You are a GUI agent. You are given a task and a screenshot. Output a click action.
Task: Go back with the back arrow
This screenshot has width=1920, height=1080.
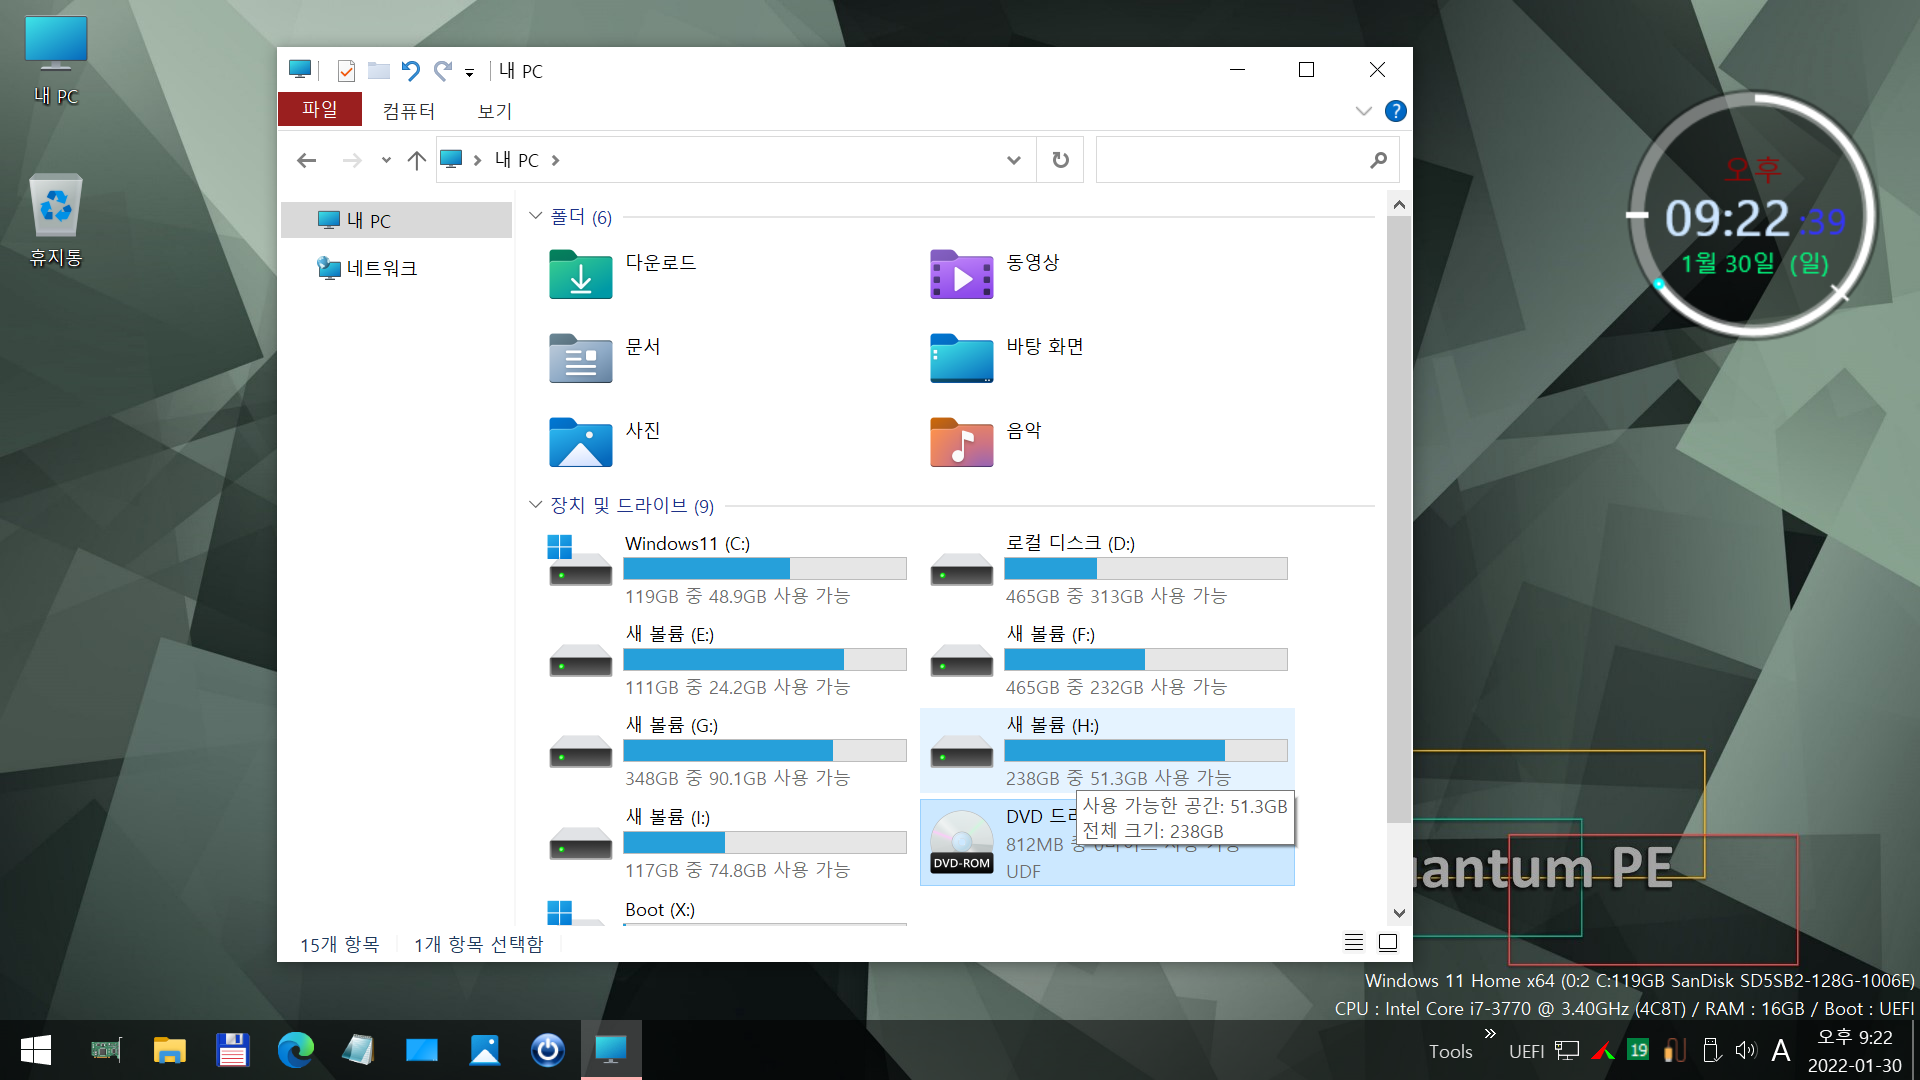pyautogui.click(x=307, y=160)
